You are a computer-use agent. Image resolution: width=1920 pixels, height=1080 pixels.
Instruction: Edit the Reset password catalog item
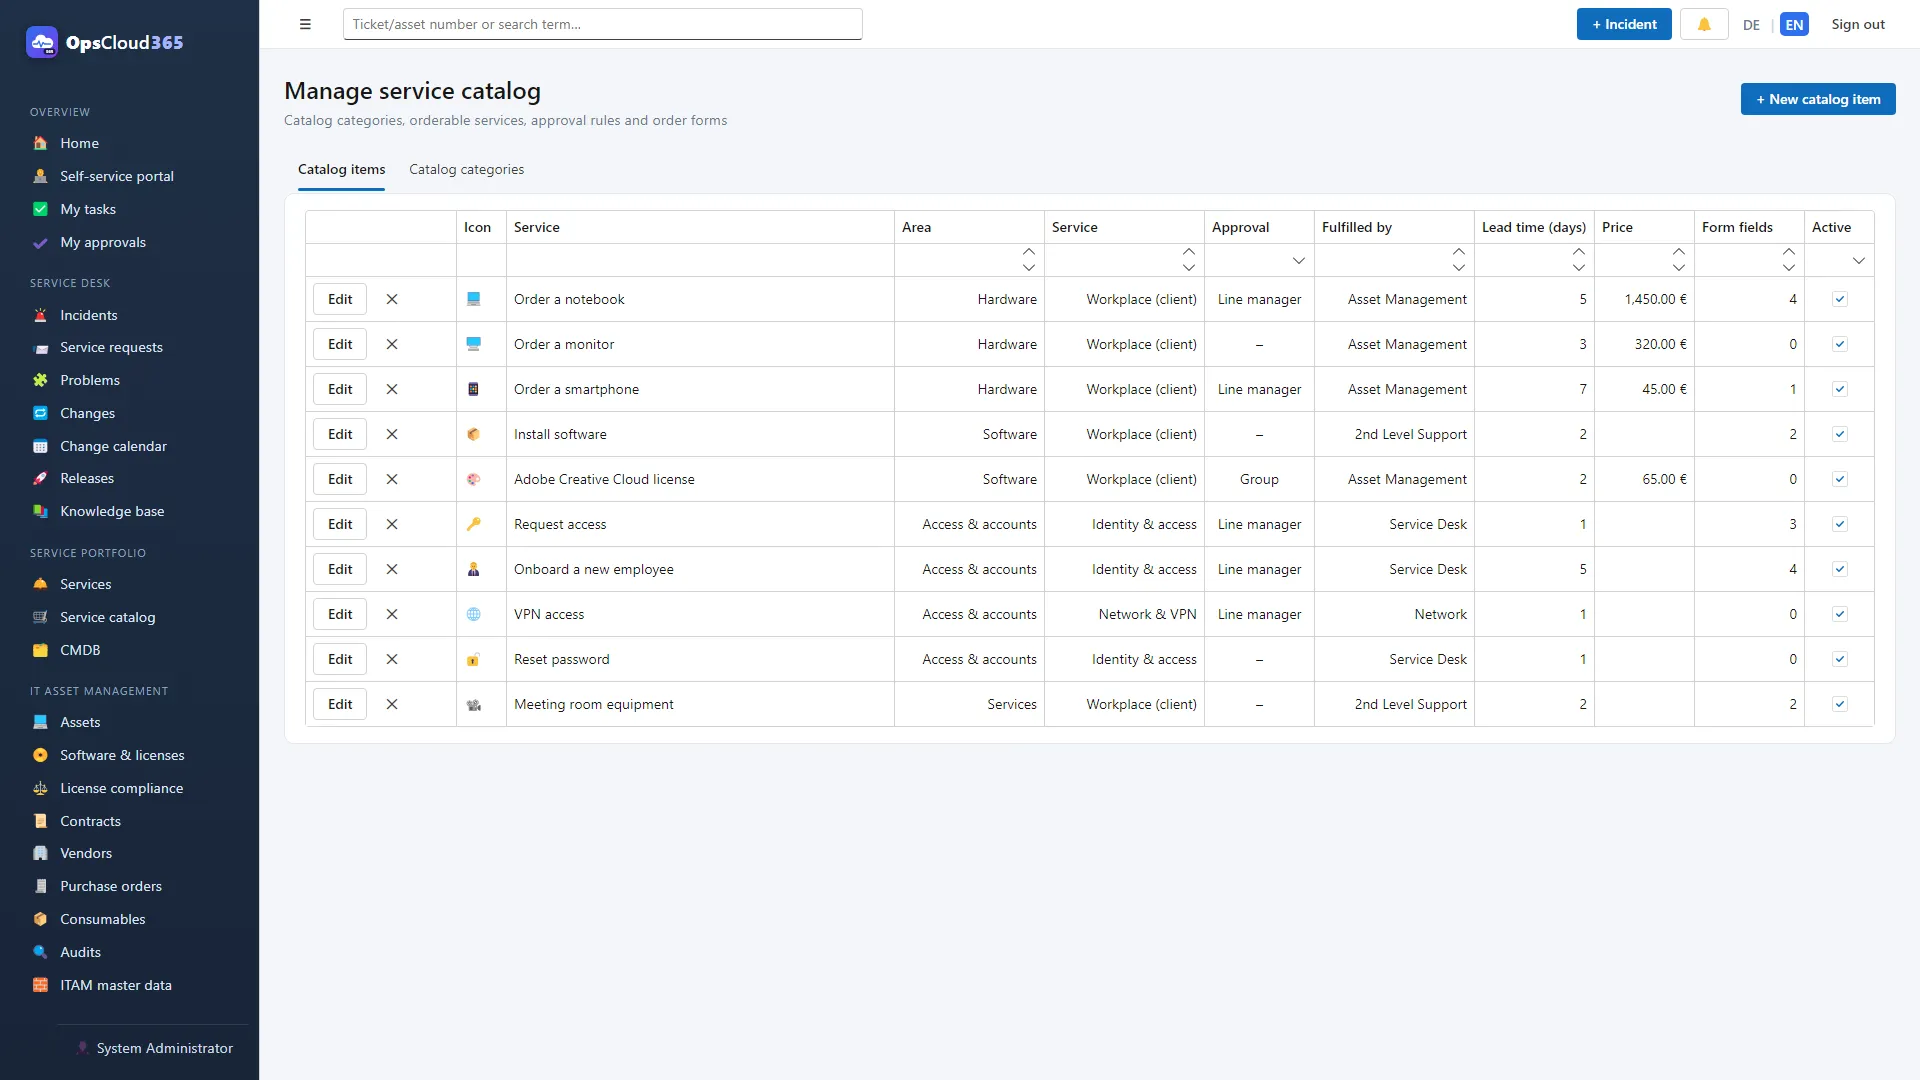point(340,659)
